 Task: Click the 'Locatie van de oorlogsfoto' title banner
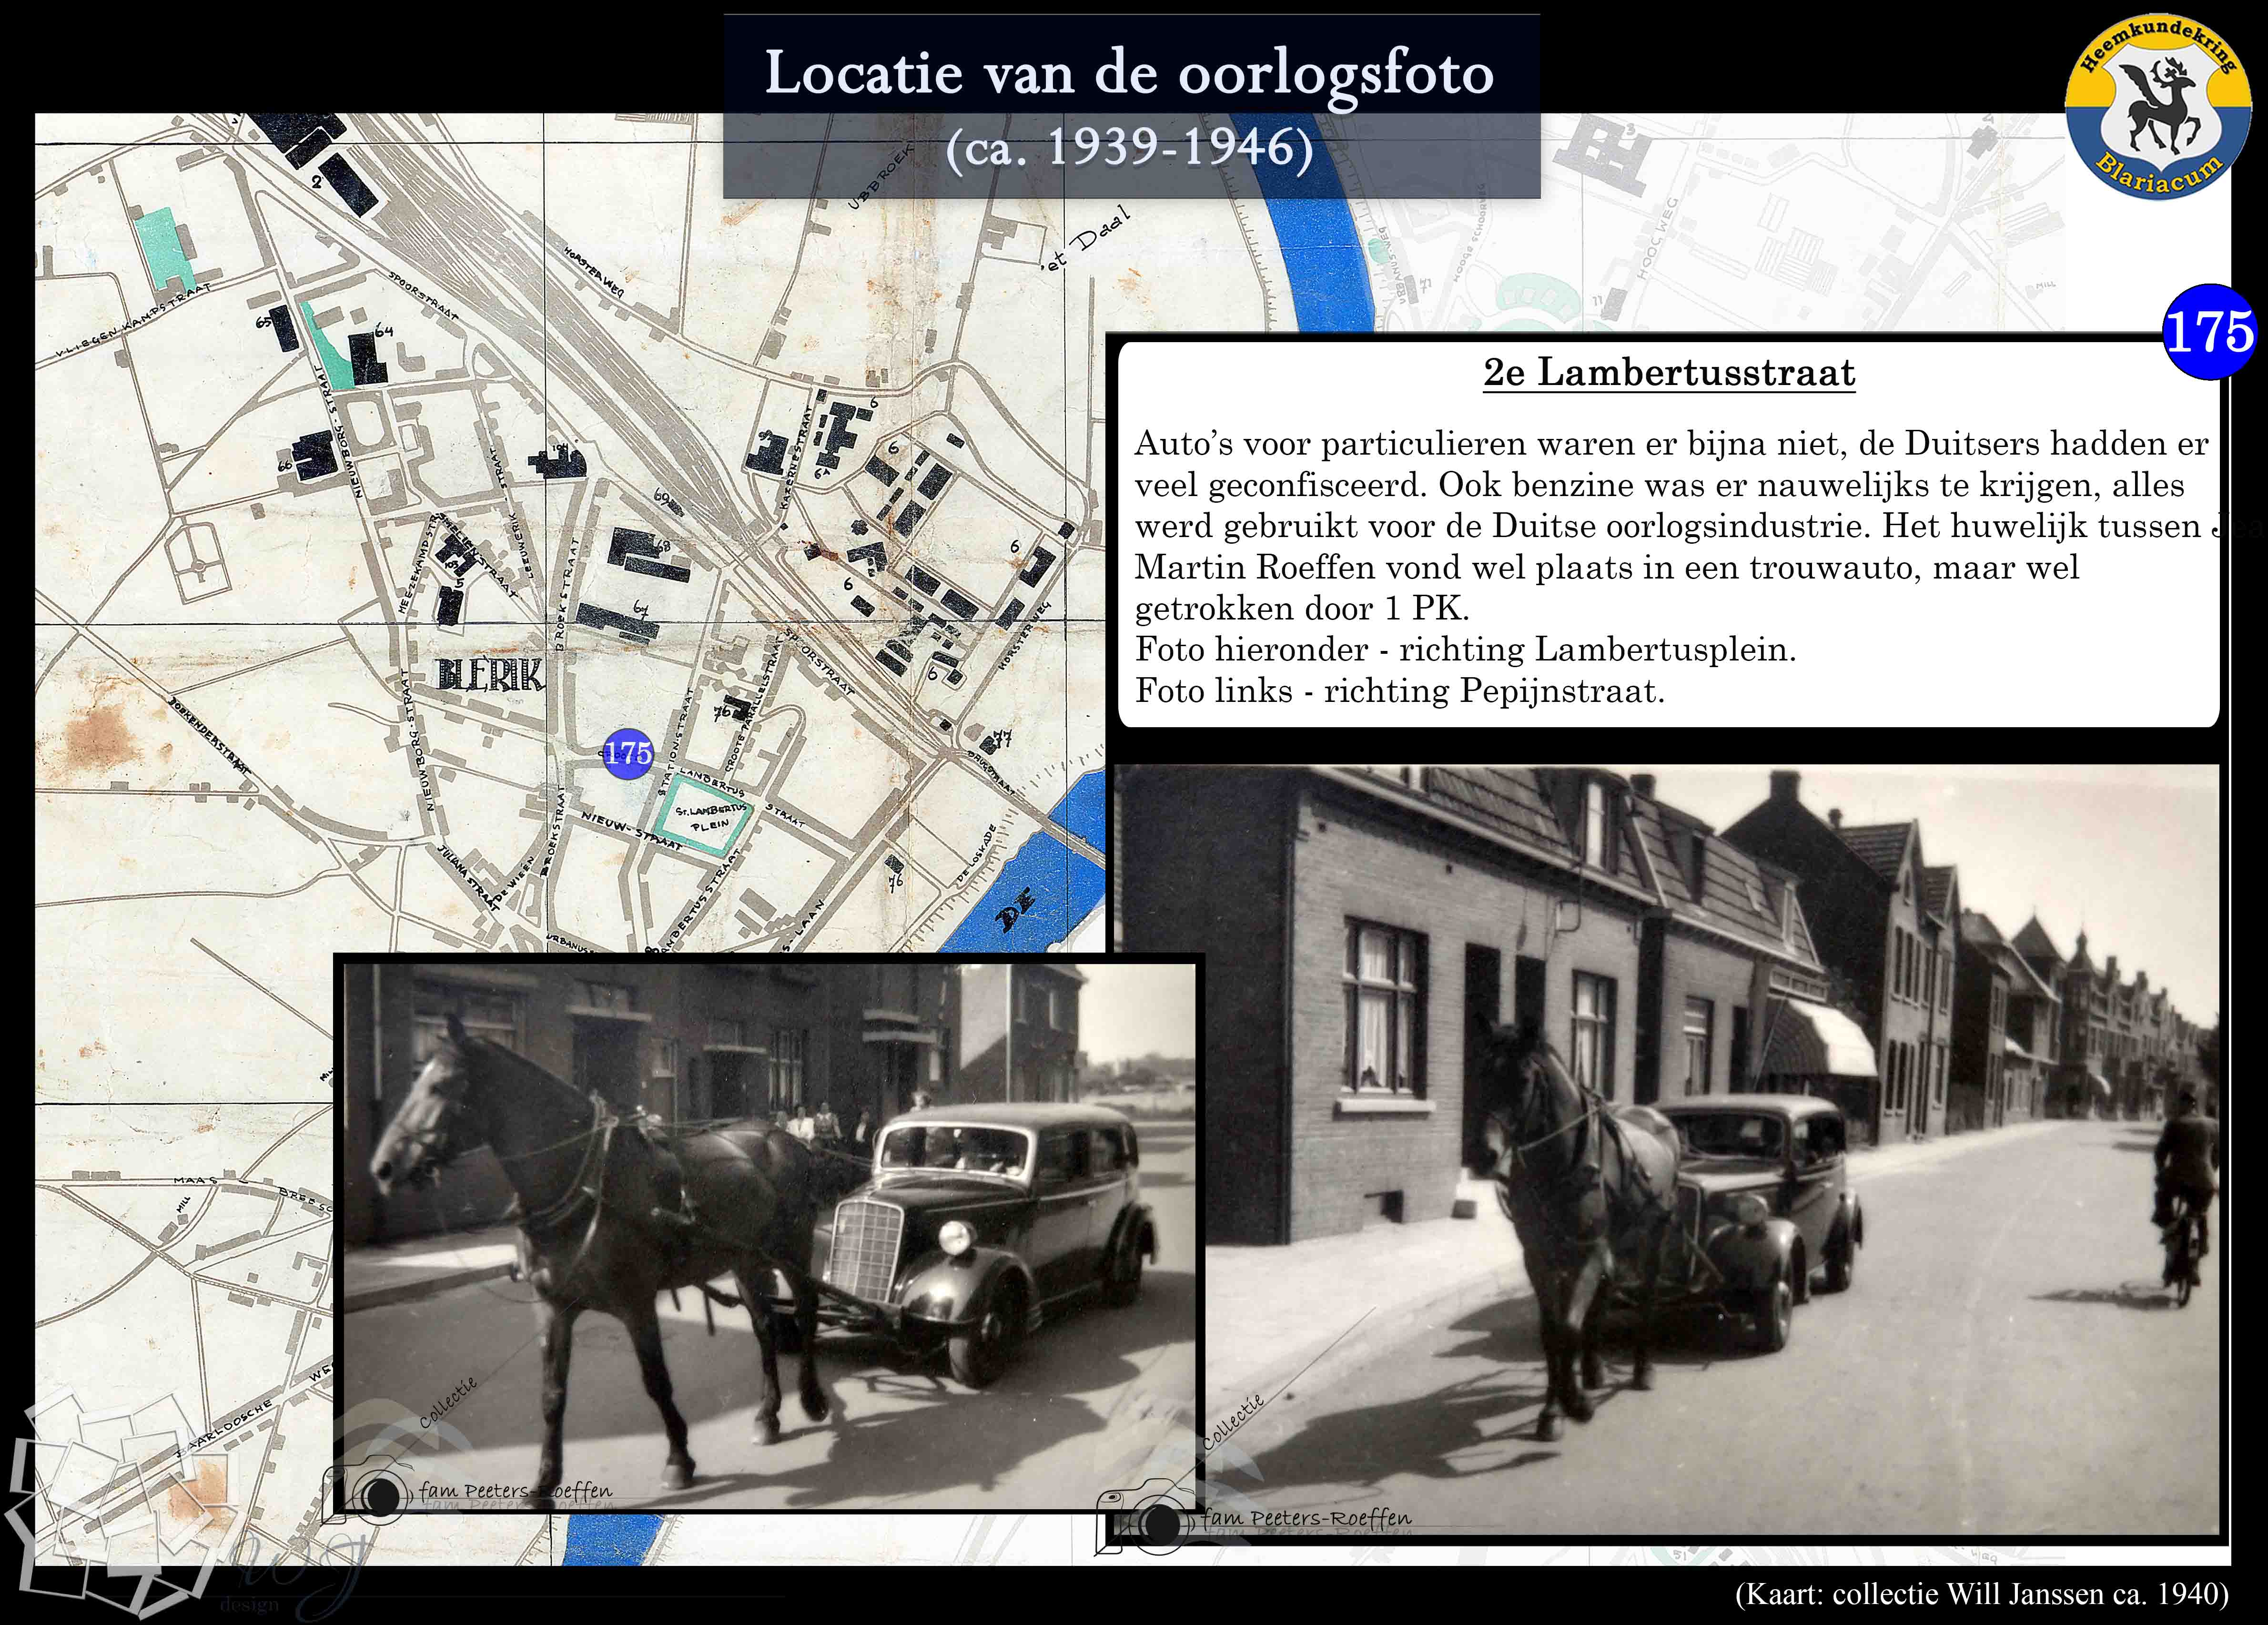[1130, 105]
